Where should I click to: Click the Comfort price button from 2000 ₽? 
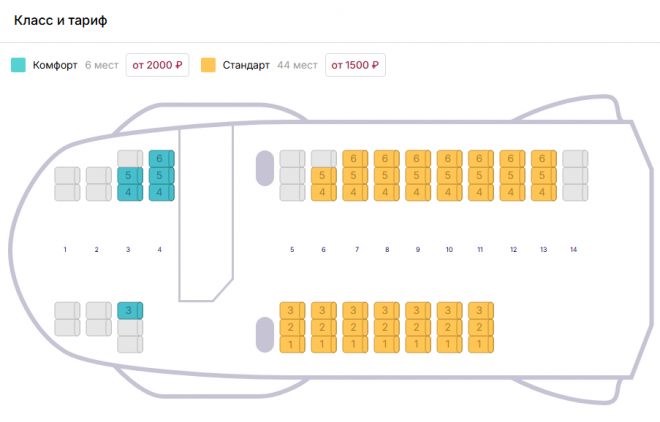[x=158, y=66]
